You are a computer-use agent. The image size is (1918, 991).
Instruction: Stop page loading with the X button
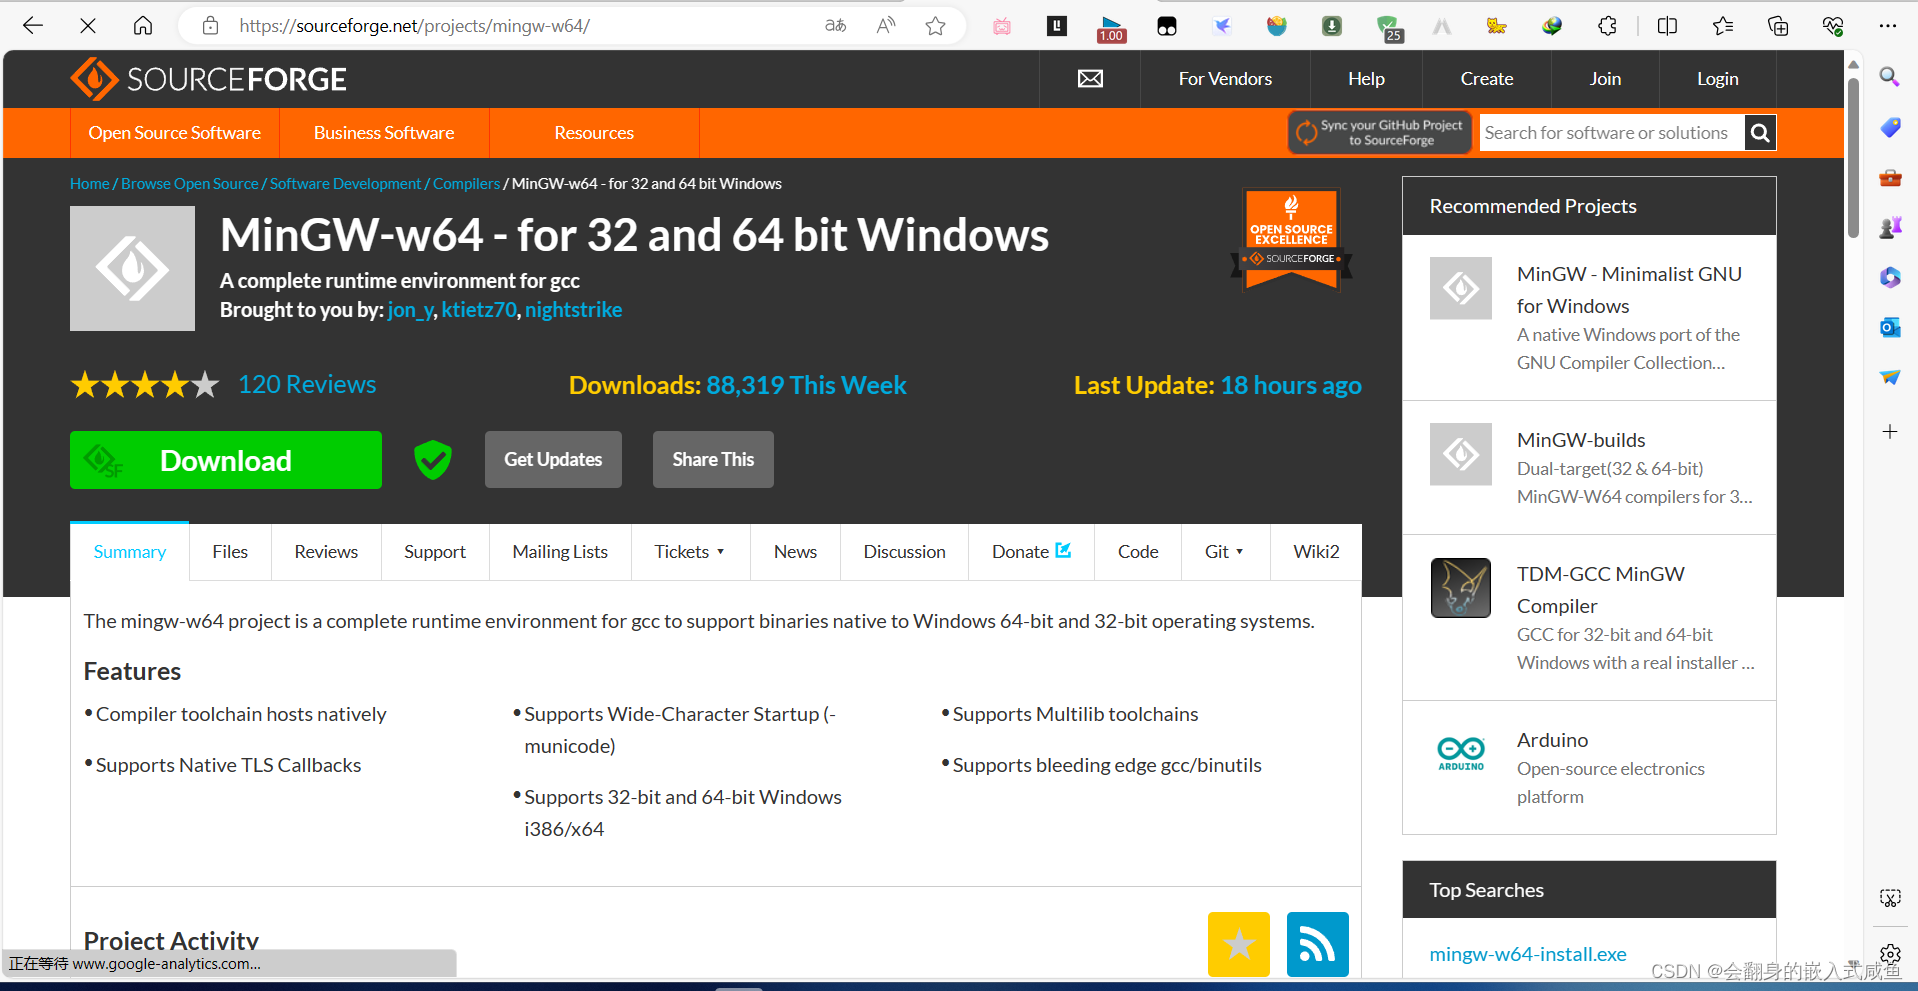click(x=88, y=26)
